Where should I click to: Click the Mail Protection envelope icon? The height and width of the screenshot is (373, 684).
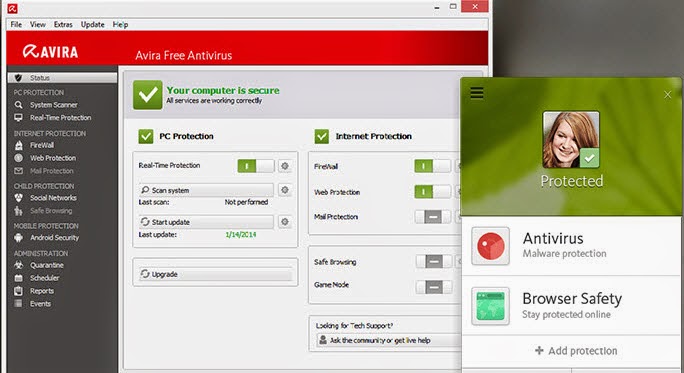coord(18,171)
